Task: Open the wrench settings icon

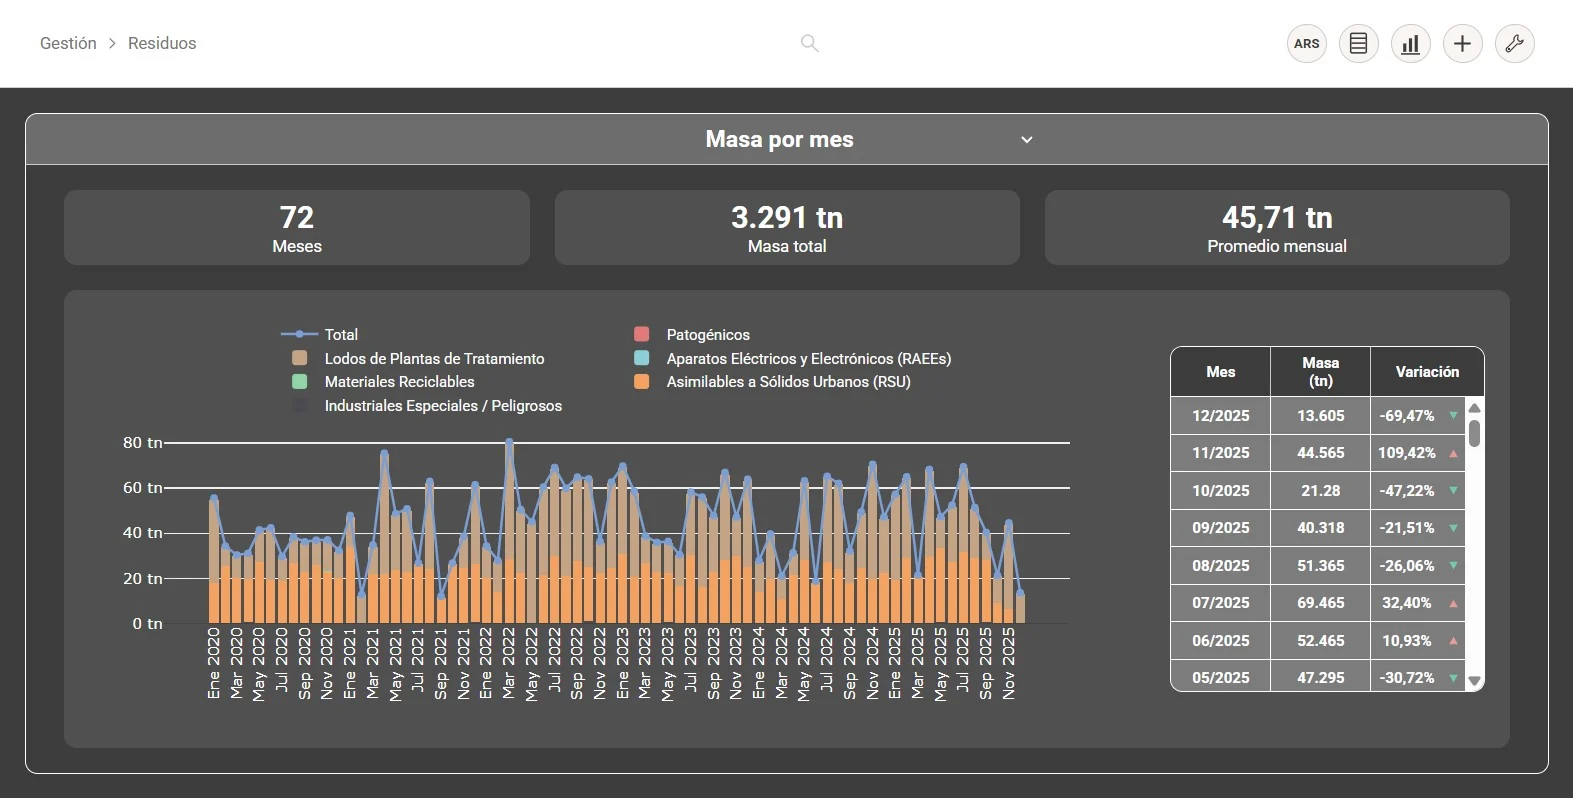Action: click(x=1515, y=43)
